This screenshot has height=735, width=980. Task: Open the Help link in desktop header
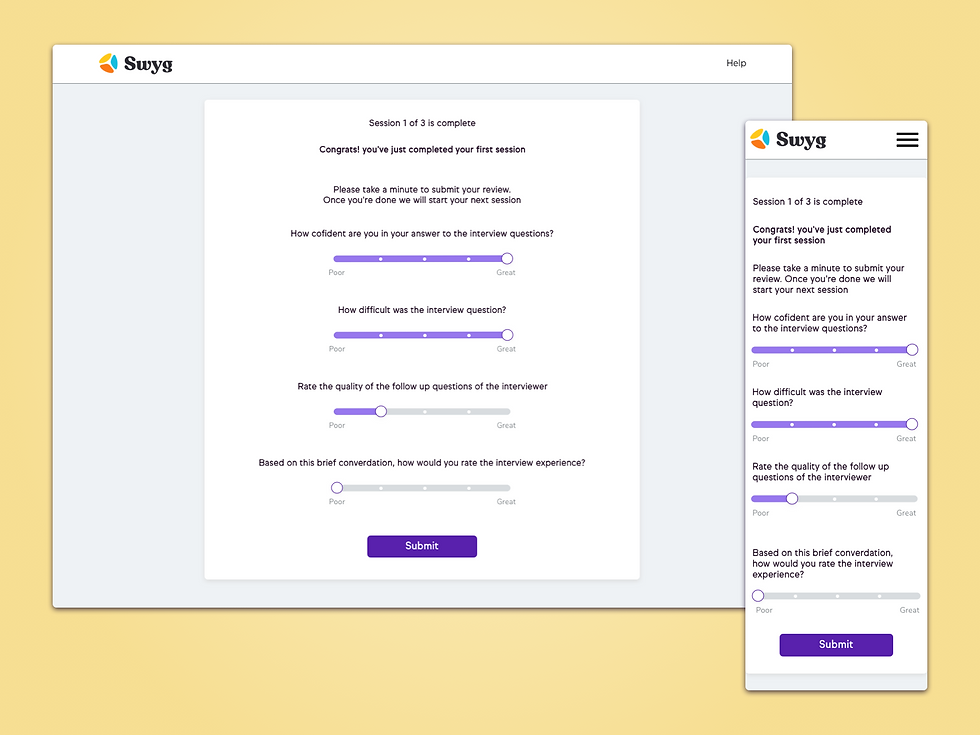click(736, 63)
